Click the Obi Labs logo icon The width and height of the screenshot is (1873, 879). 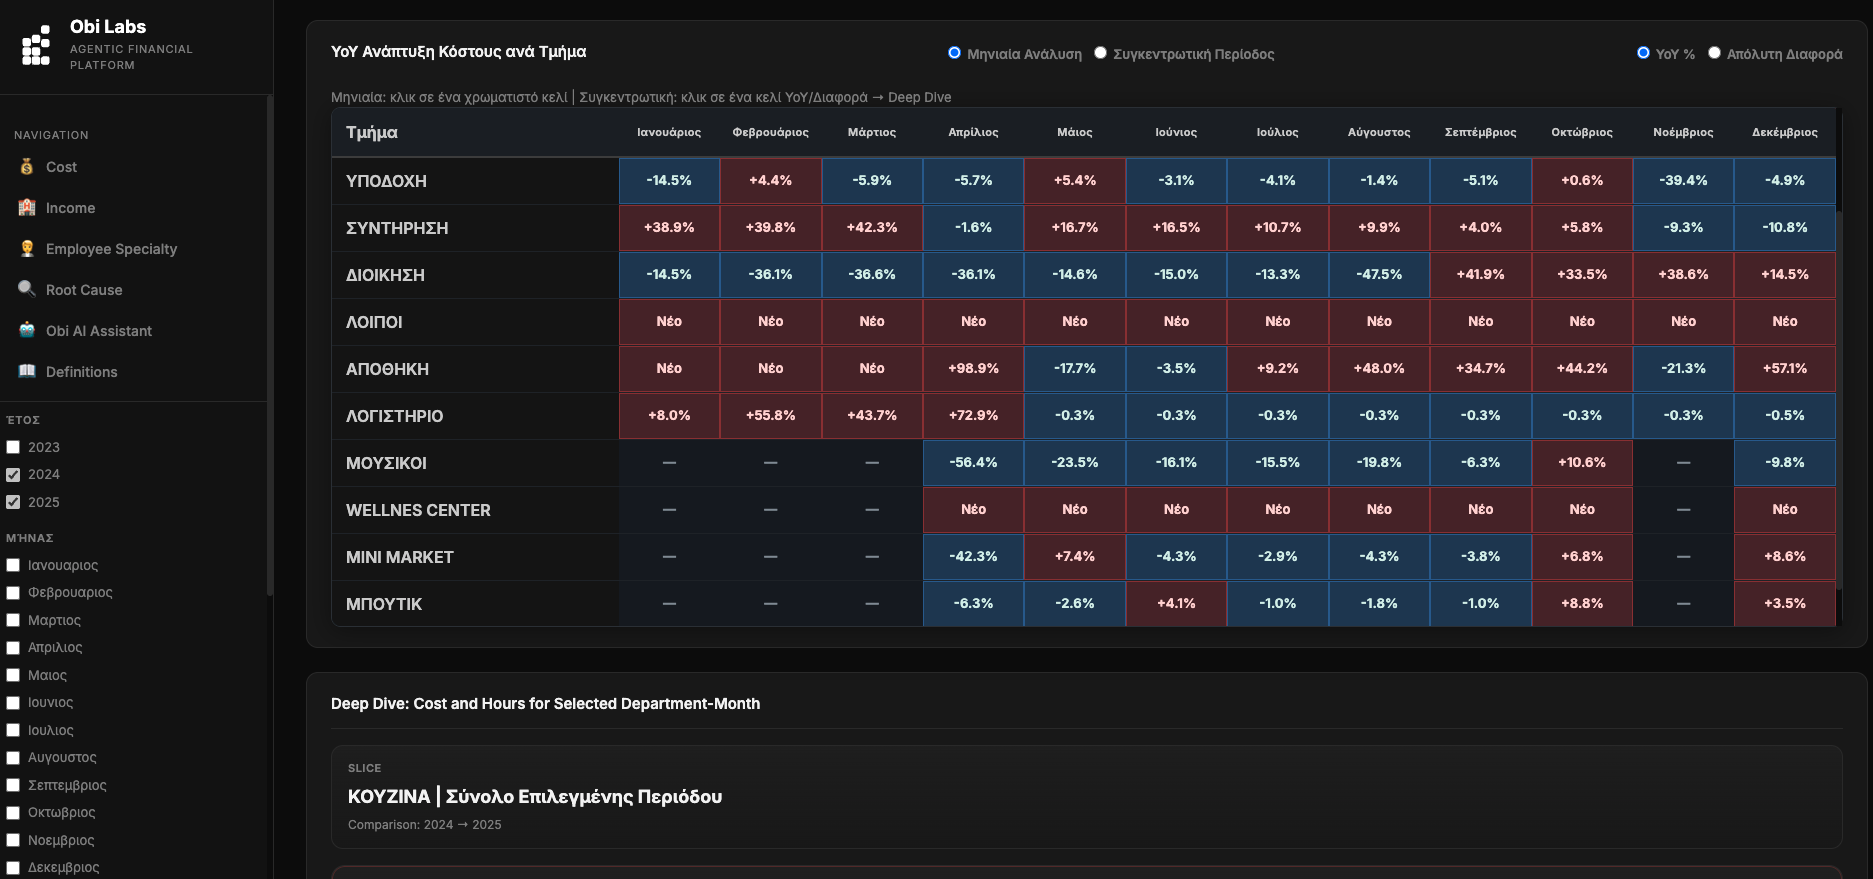[x=36, y=45]
